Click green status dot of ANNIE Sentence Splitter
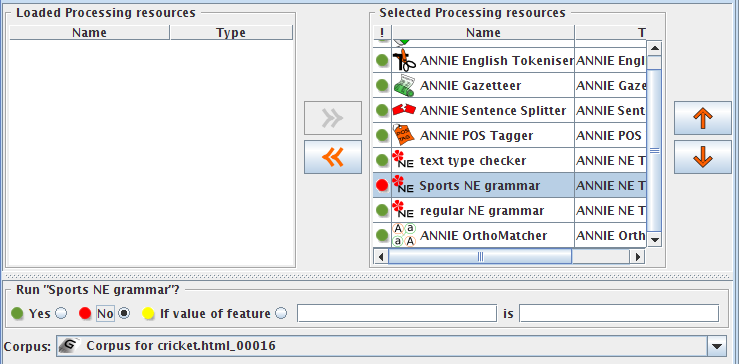740x364 pixels. (x=382, y=110)
